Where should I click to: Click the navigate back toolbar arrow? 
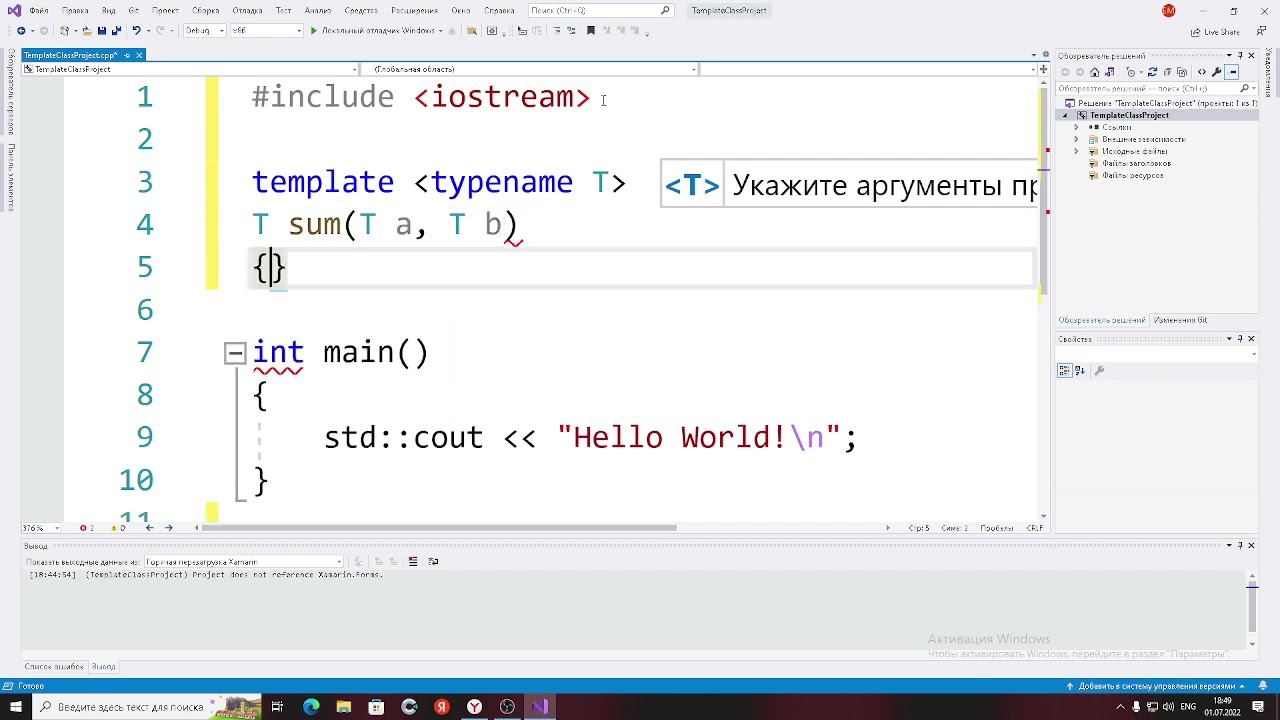tap(21, 31)
